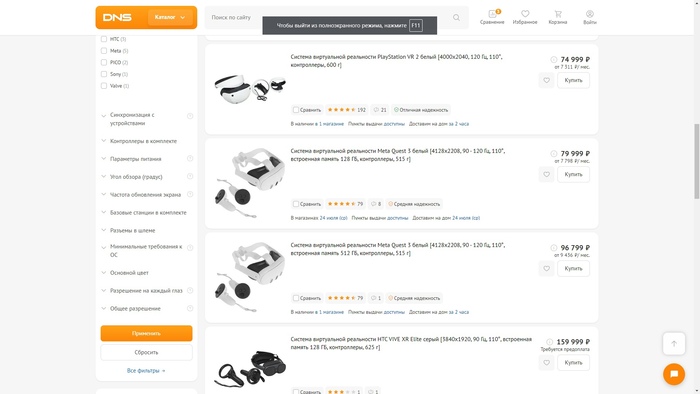Click the orange Применить button
This screenshot has width=700, height=394.
[146, 333]
